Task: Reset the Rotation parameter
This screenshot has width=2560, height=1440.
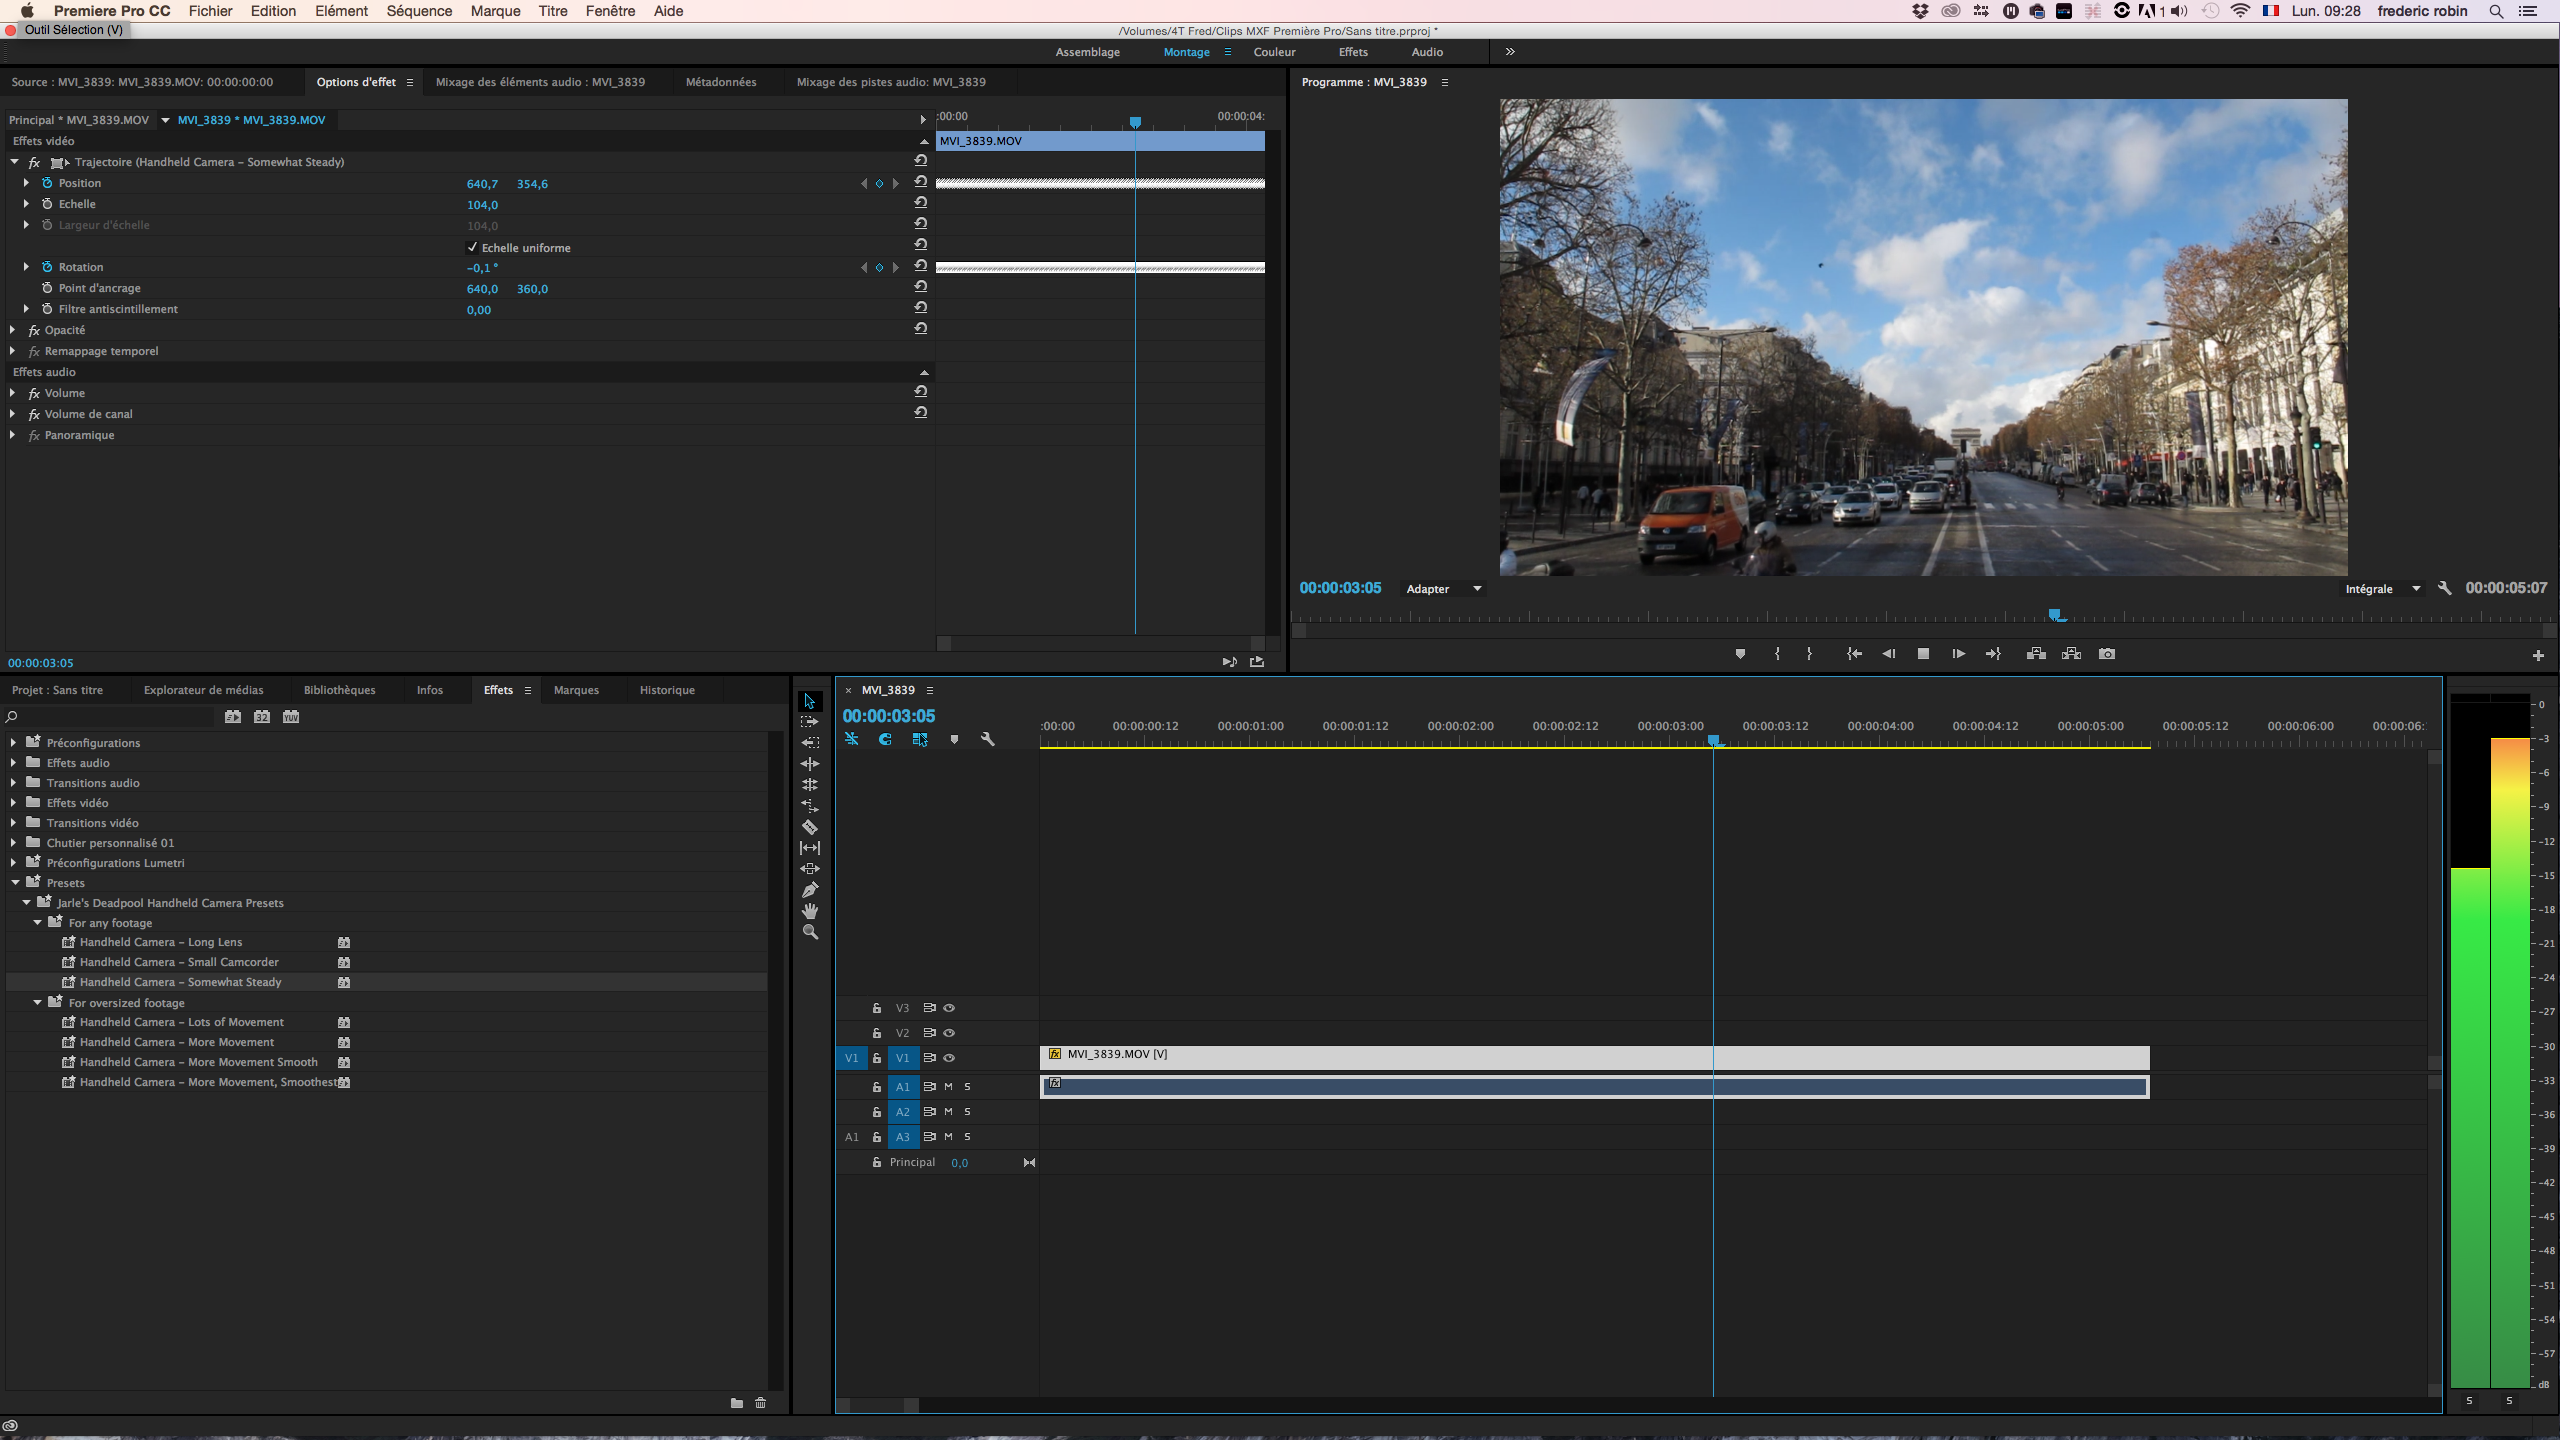Action: click(x=921, y=267)
